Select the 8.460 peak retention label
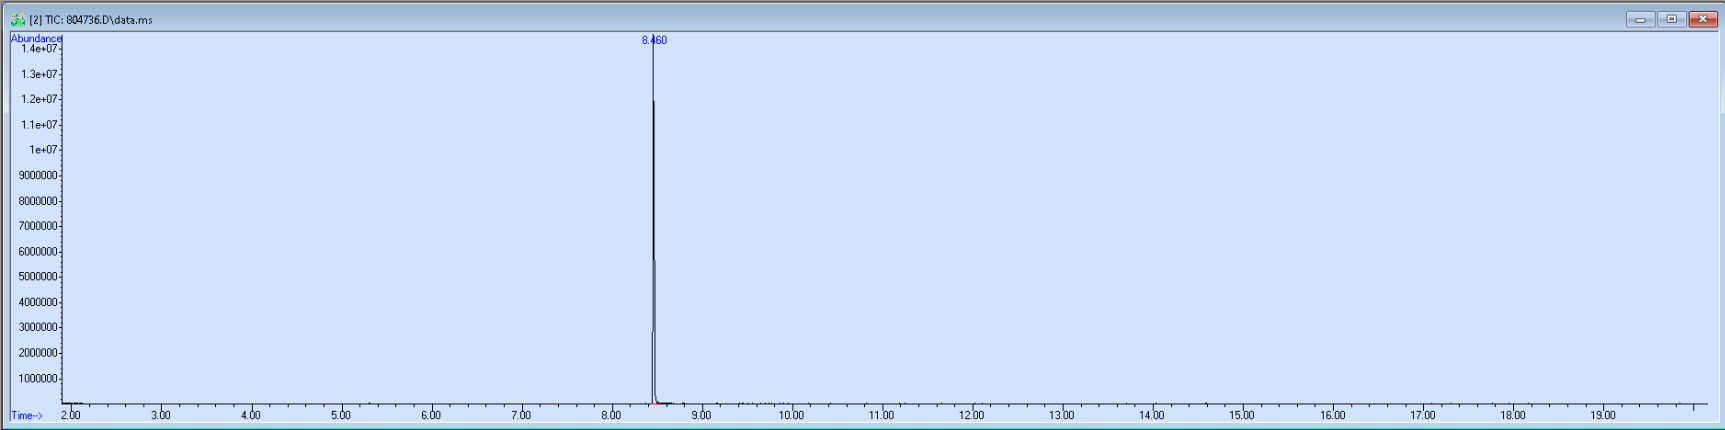 [654, 40]
